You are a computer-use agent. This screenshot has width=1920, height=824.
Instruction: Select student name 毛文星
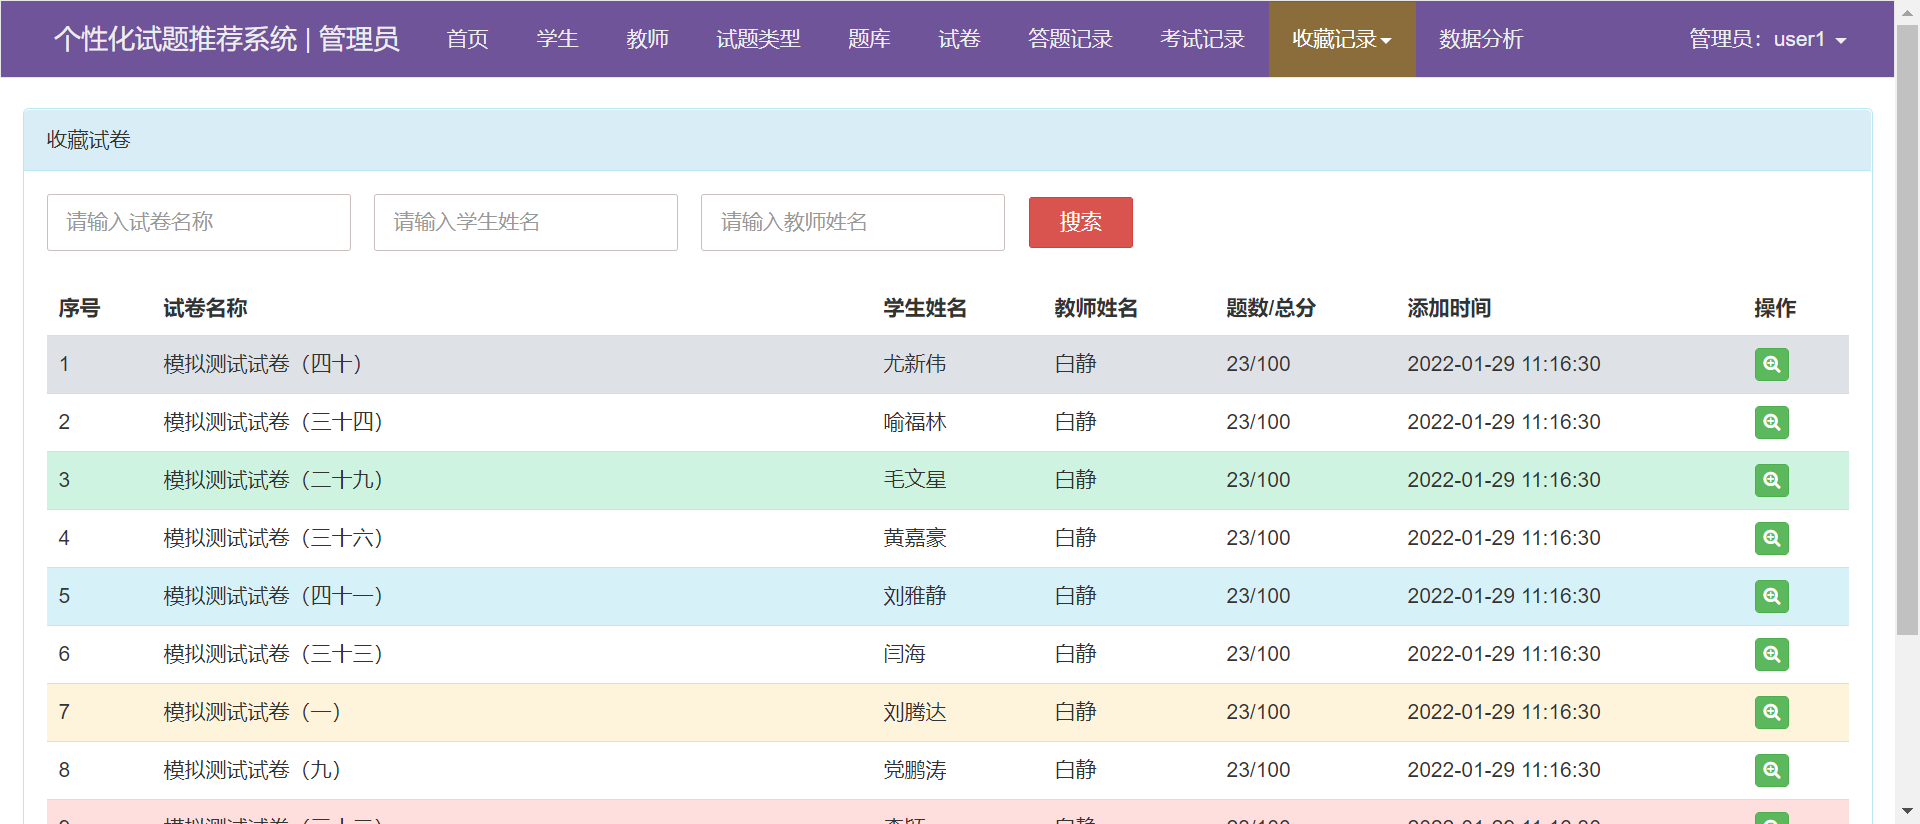point(914,480)
